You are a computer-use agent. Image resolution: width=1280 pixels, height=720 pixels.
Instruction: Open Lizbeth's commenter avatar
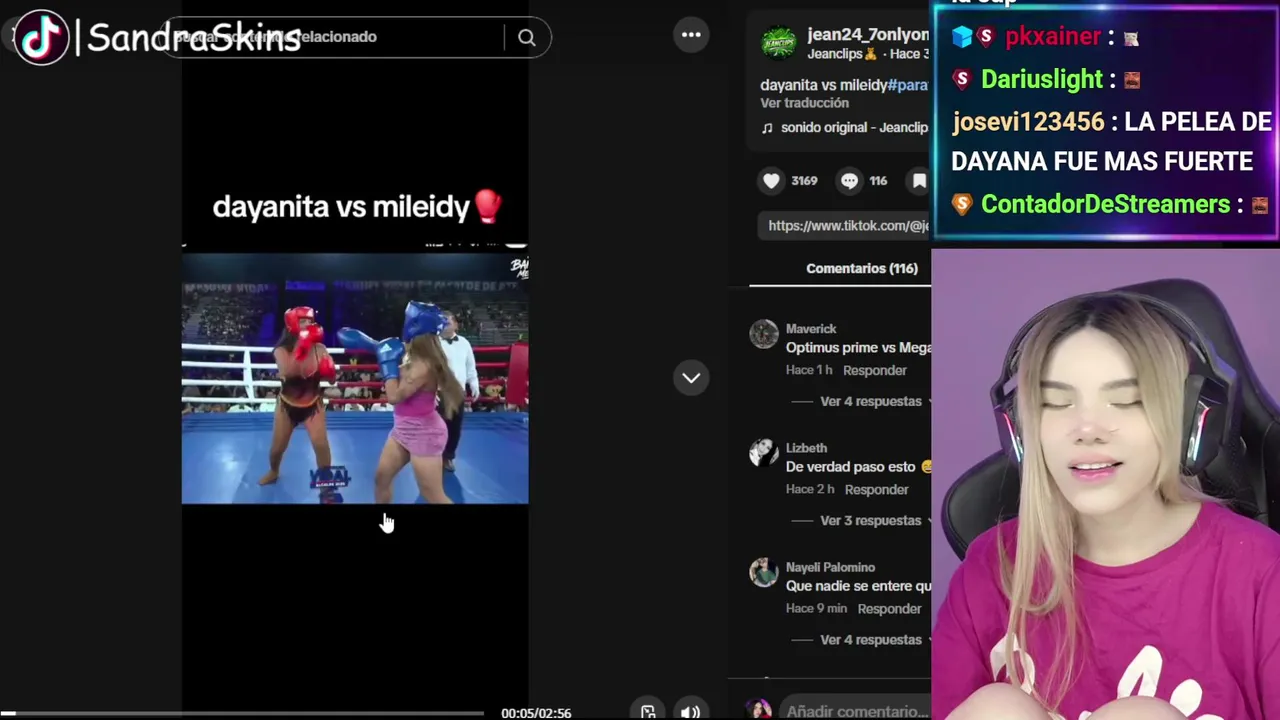(x=764, y=453)
